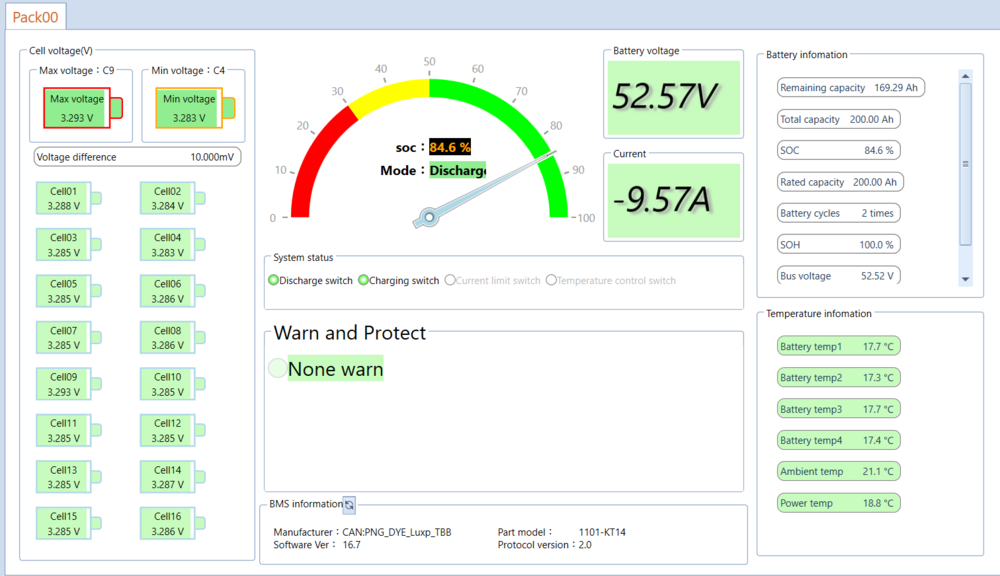
Task: Click the Battery temp4 17.4 °C reading
Action: click(839, 440)
